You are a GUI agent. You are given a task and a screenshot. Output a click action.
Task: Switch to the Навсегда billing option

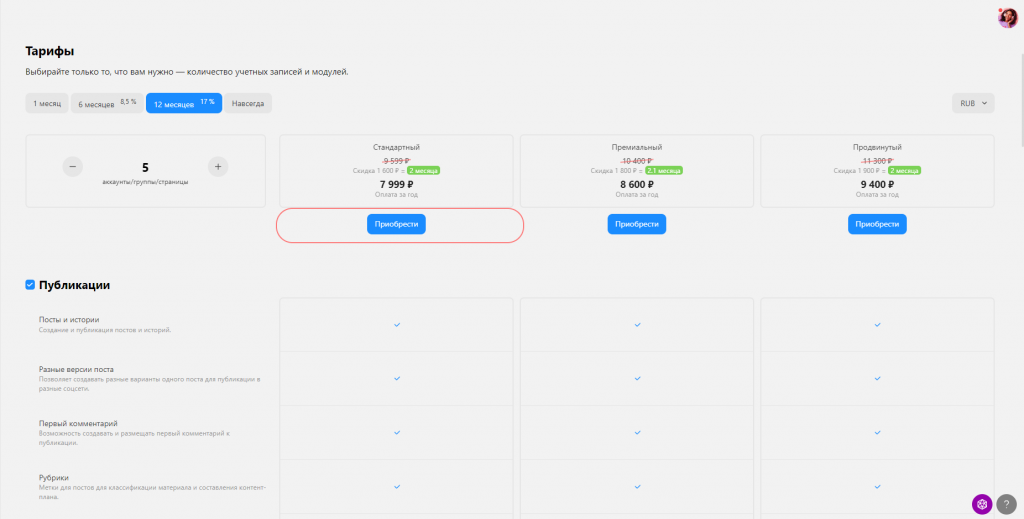pyautogui.click(x=248, y=103)
